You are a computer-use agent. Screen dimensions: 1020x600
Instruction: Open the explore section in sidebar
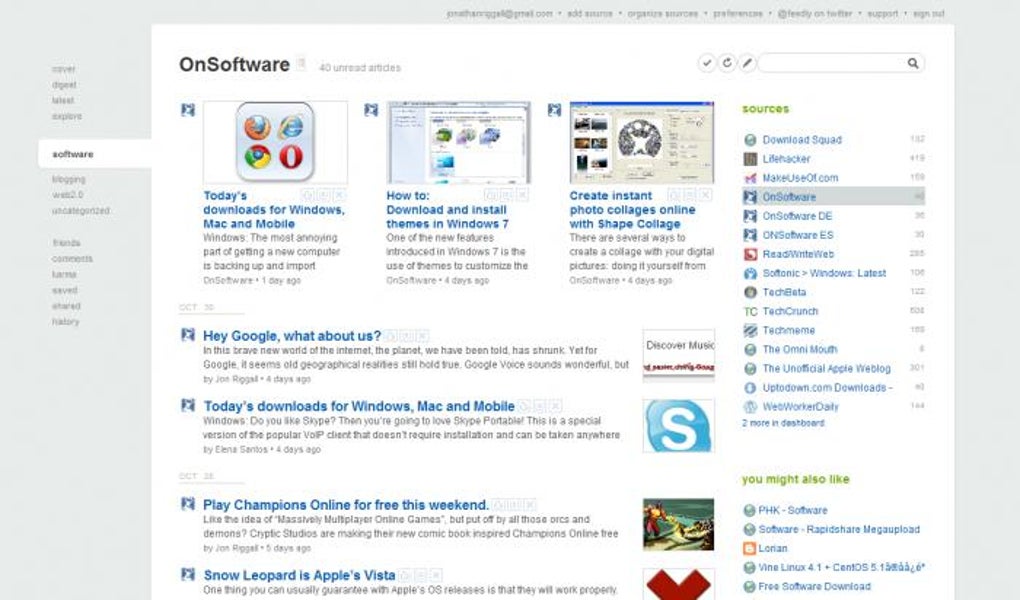(x=67, y=116)
